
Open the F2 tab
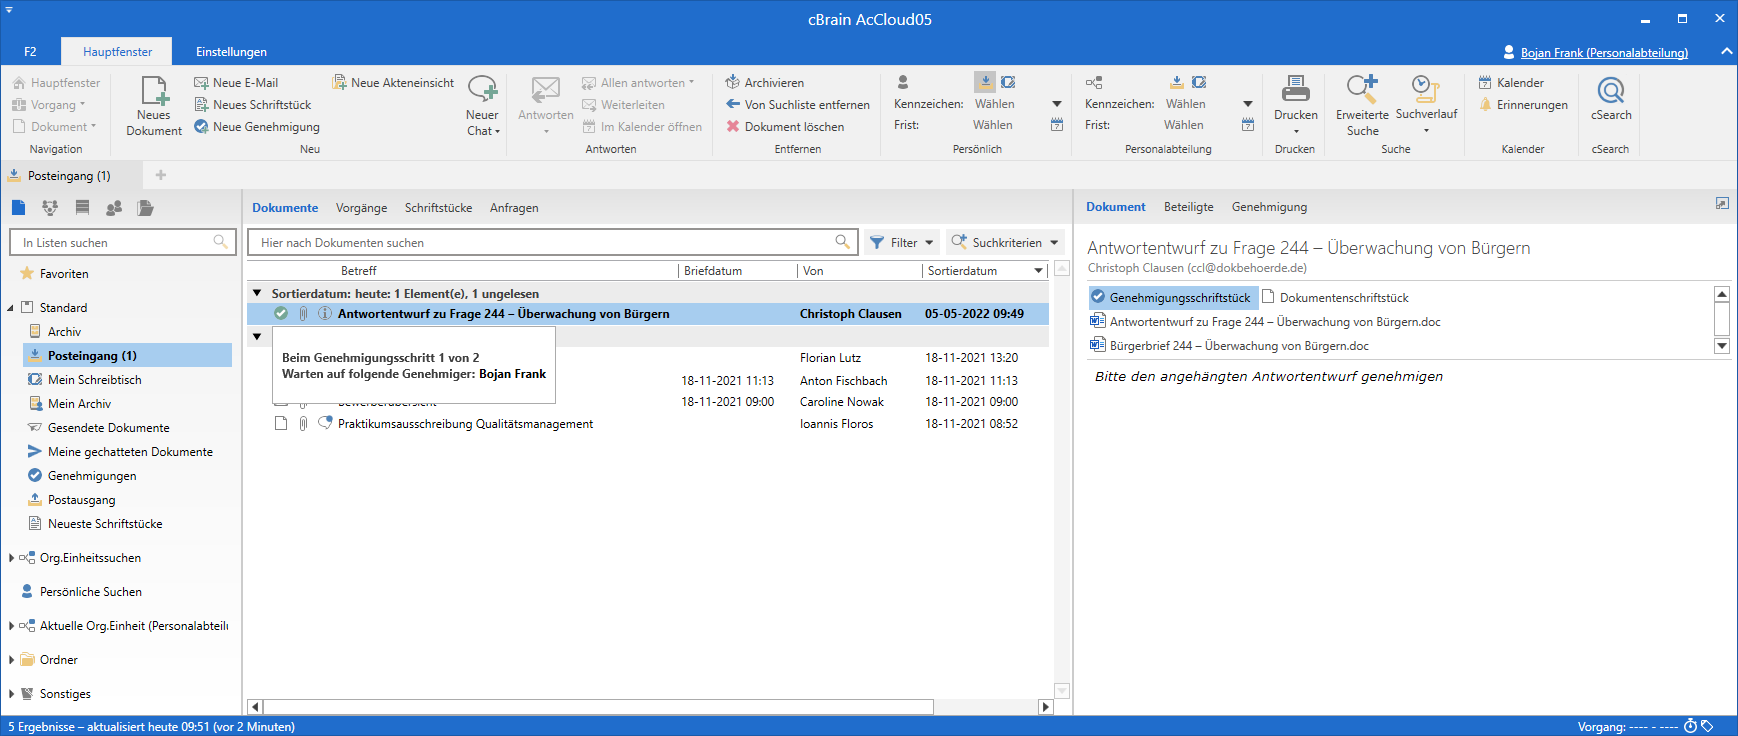(30, 52)
